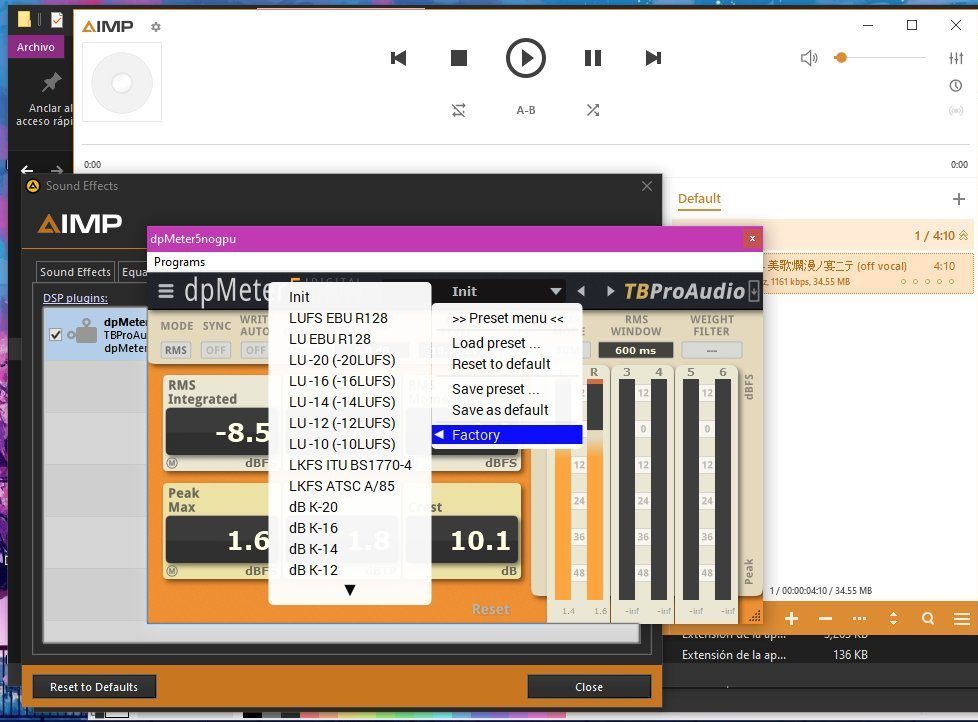Switch to Sound Effects tab
978x722 pixels.
(75, 272)
